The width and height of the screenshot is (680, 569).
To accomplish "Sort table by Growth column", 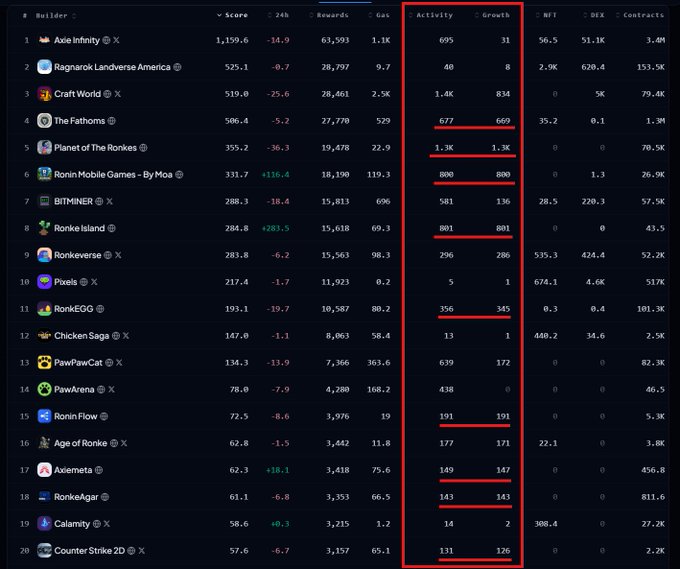I will [492, 15].
